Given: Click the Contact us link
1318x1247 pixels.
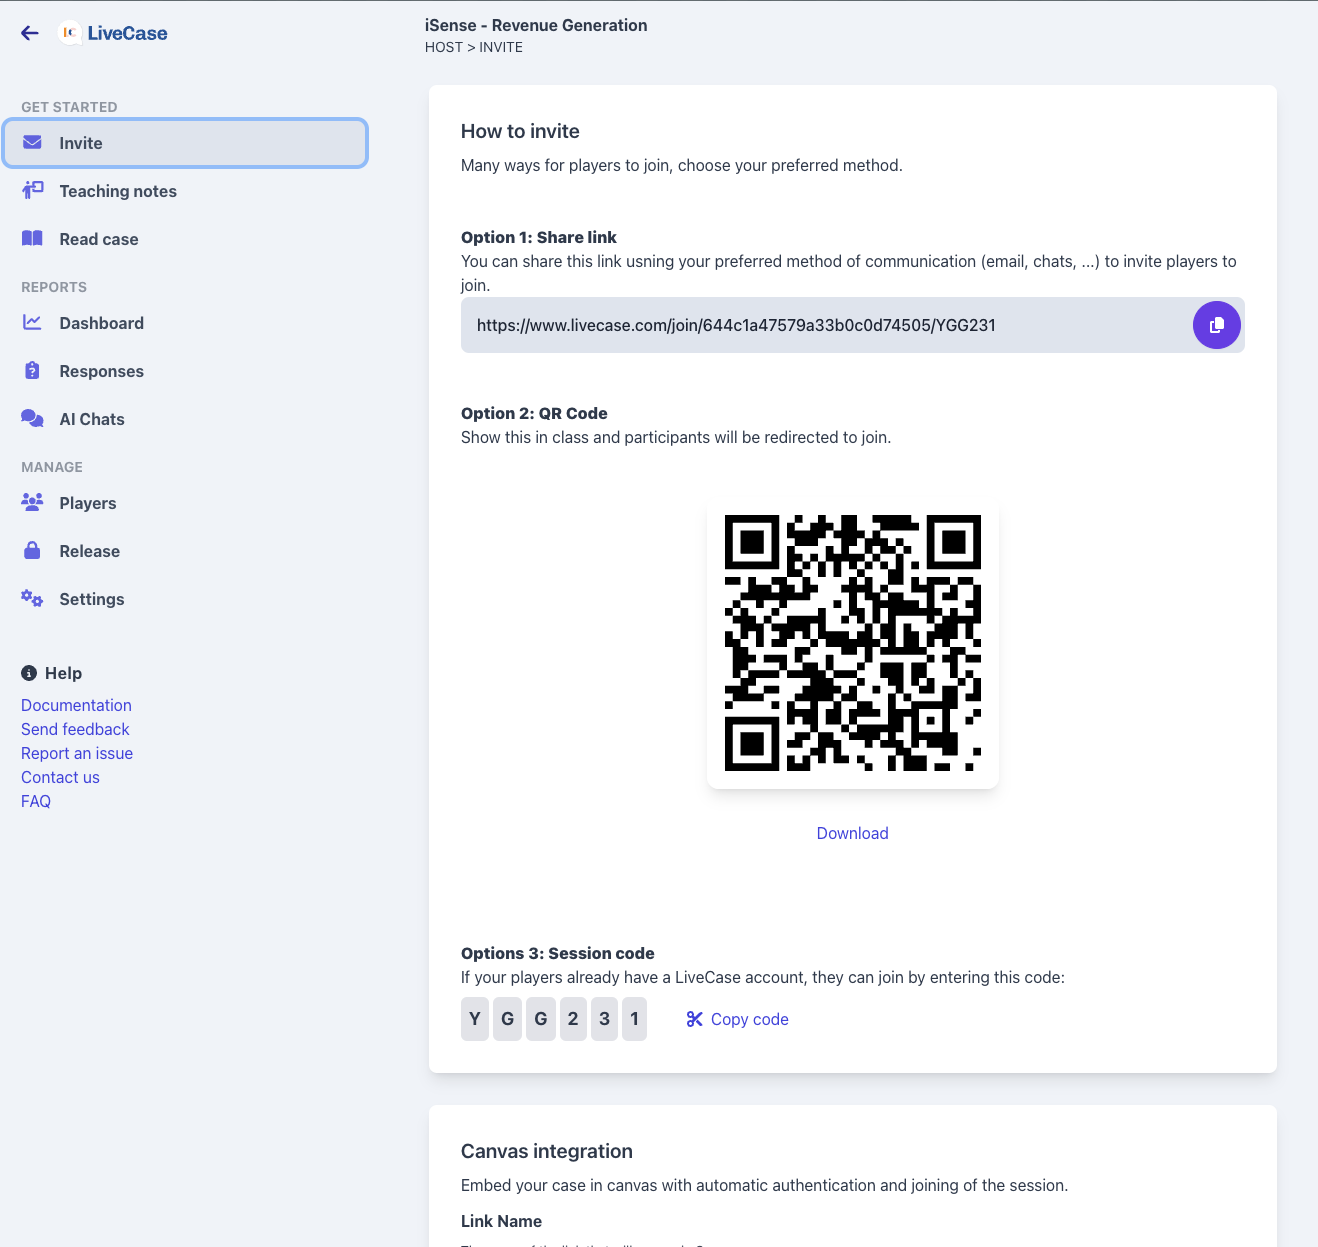Looking at the screenshot, I should coord(60,777).
